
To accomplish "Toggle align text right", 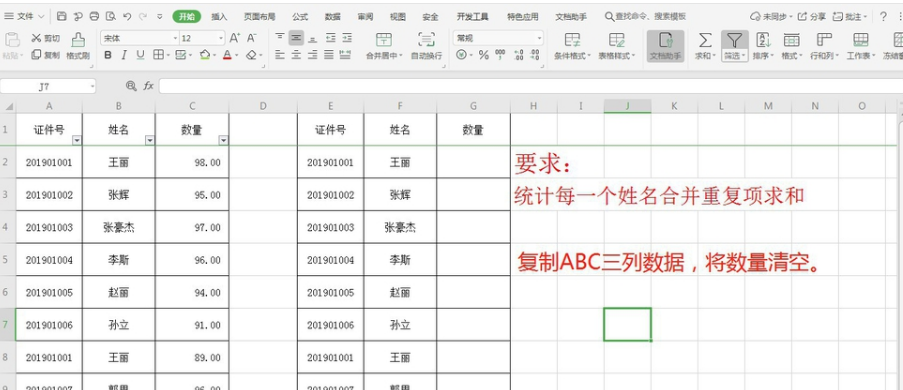I will click(313, 55).
